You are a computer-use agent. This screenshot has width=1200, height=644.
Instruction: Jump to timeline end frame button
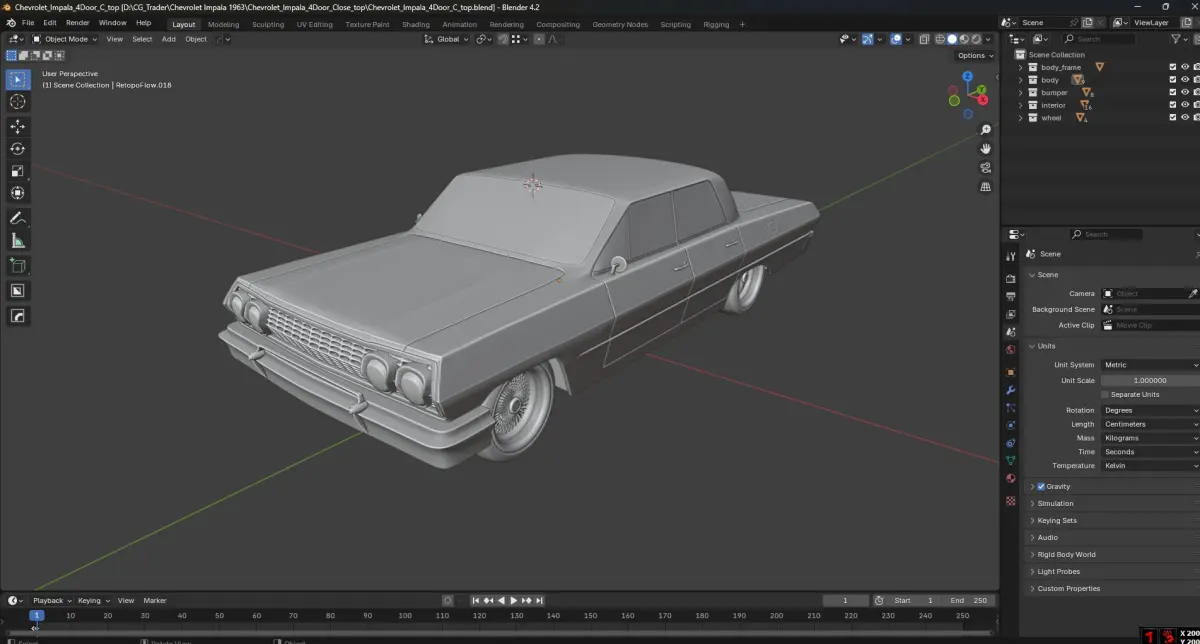pyautogui.click(x=540, y=600)
